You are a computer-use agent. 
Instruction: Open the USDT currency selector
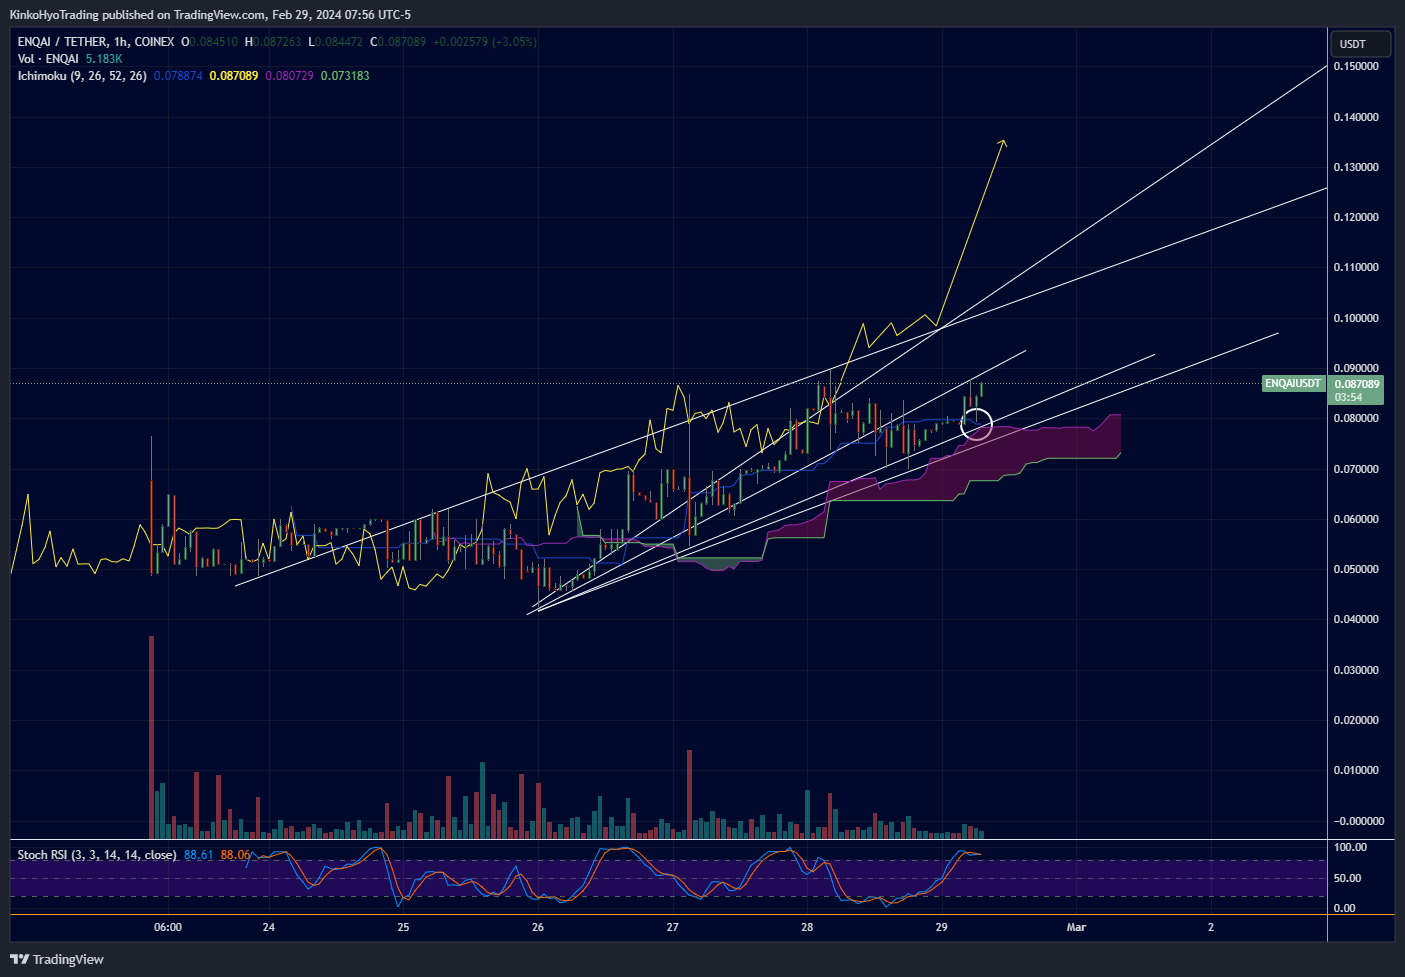coord(1360,44)
